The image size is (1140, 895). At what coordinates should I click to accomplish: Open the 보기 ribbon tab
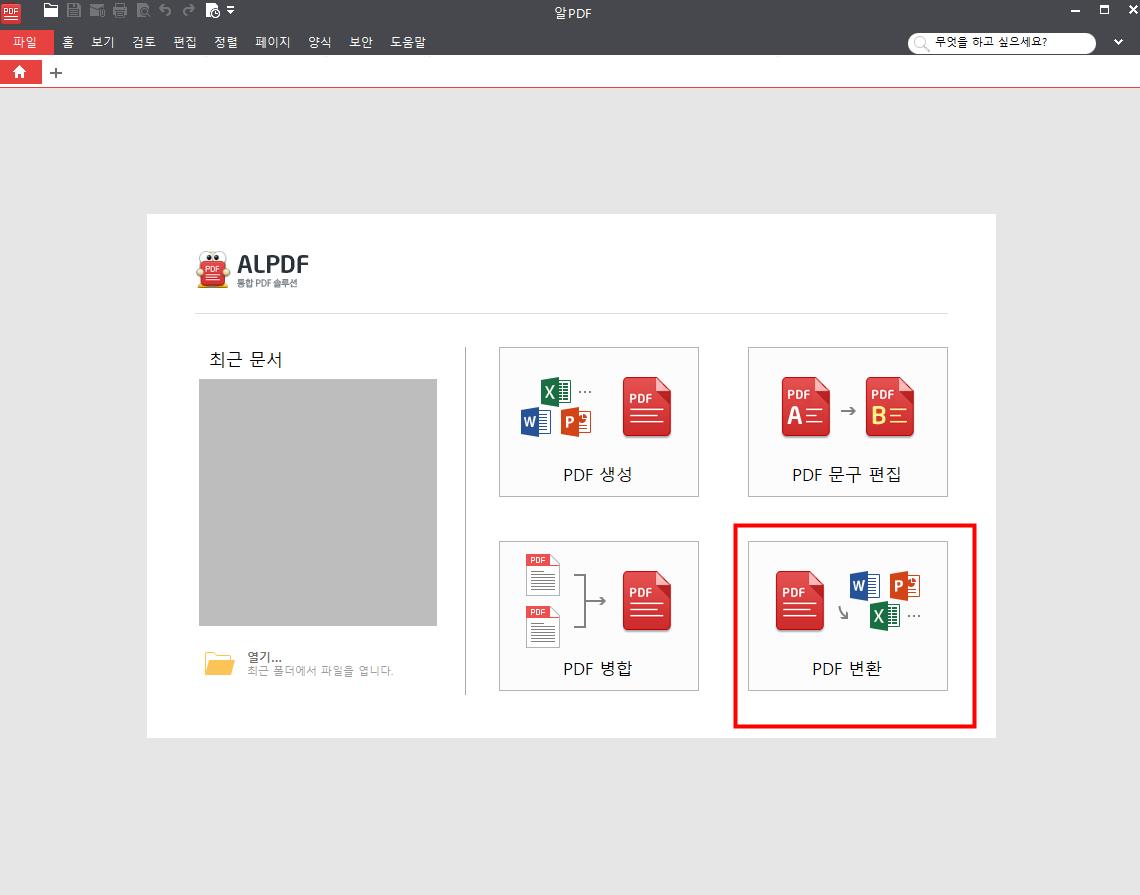click(x=103, y=42)
